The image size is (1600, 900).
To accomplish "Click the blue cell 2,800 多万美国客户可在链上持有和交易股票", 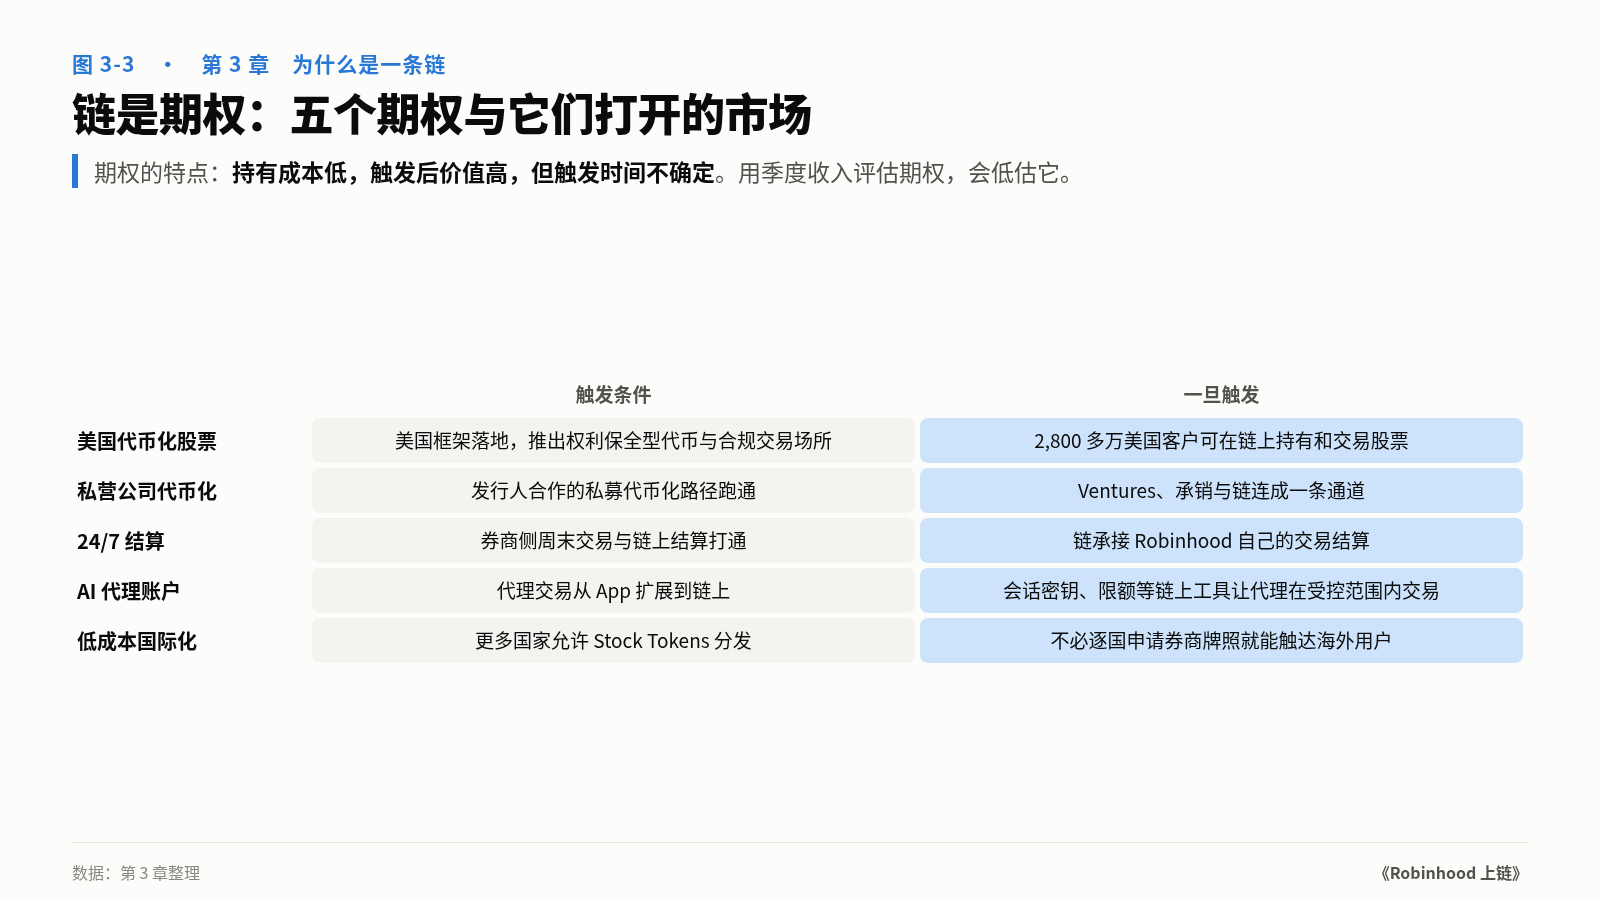I will 1221,441.
